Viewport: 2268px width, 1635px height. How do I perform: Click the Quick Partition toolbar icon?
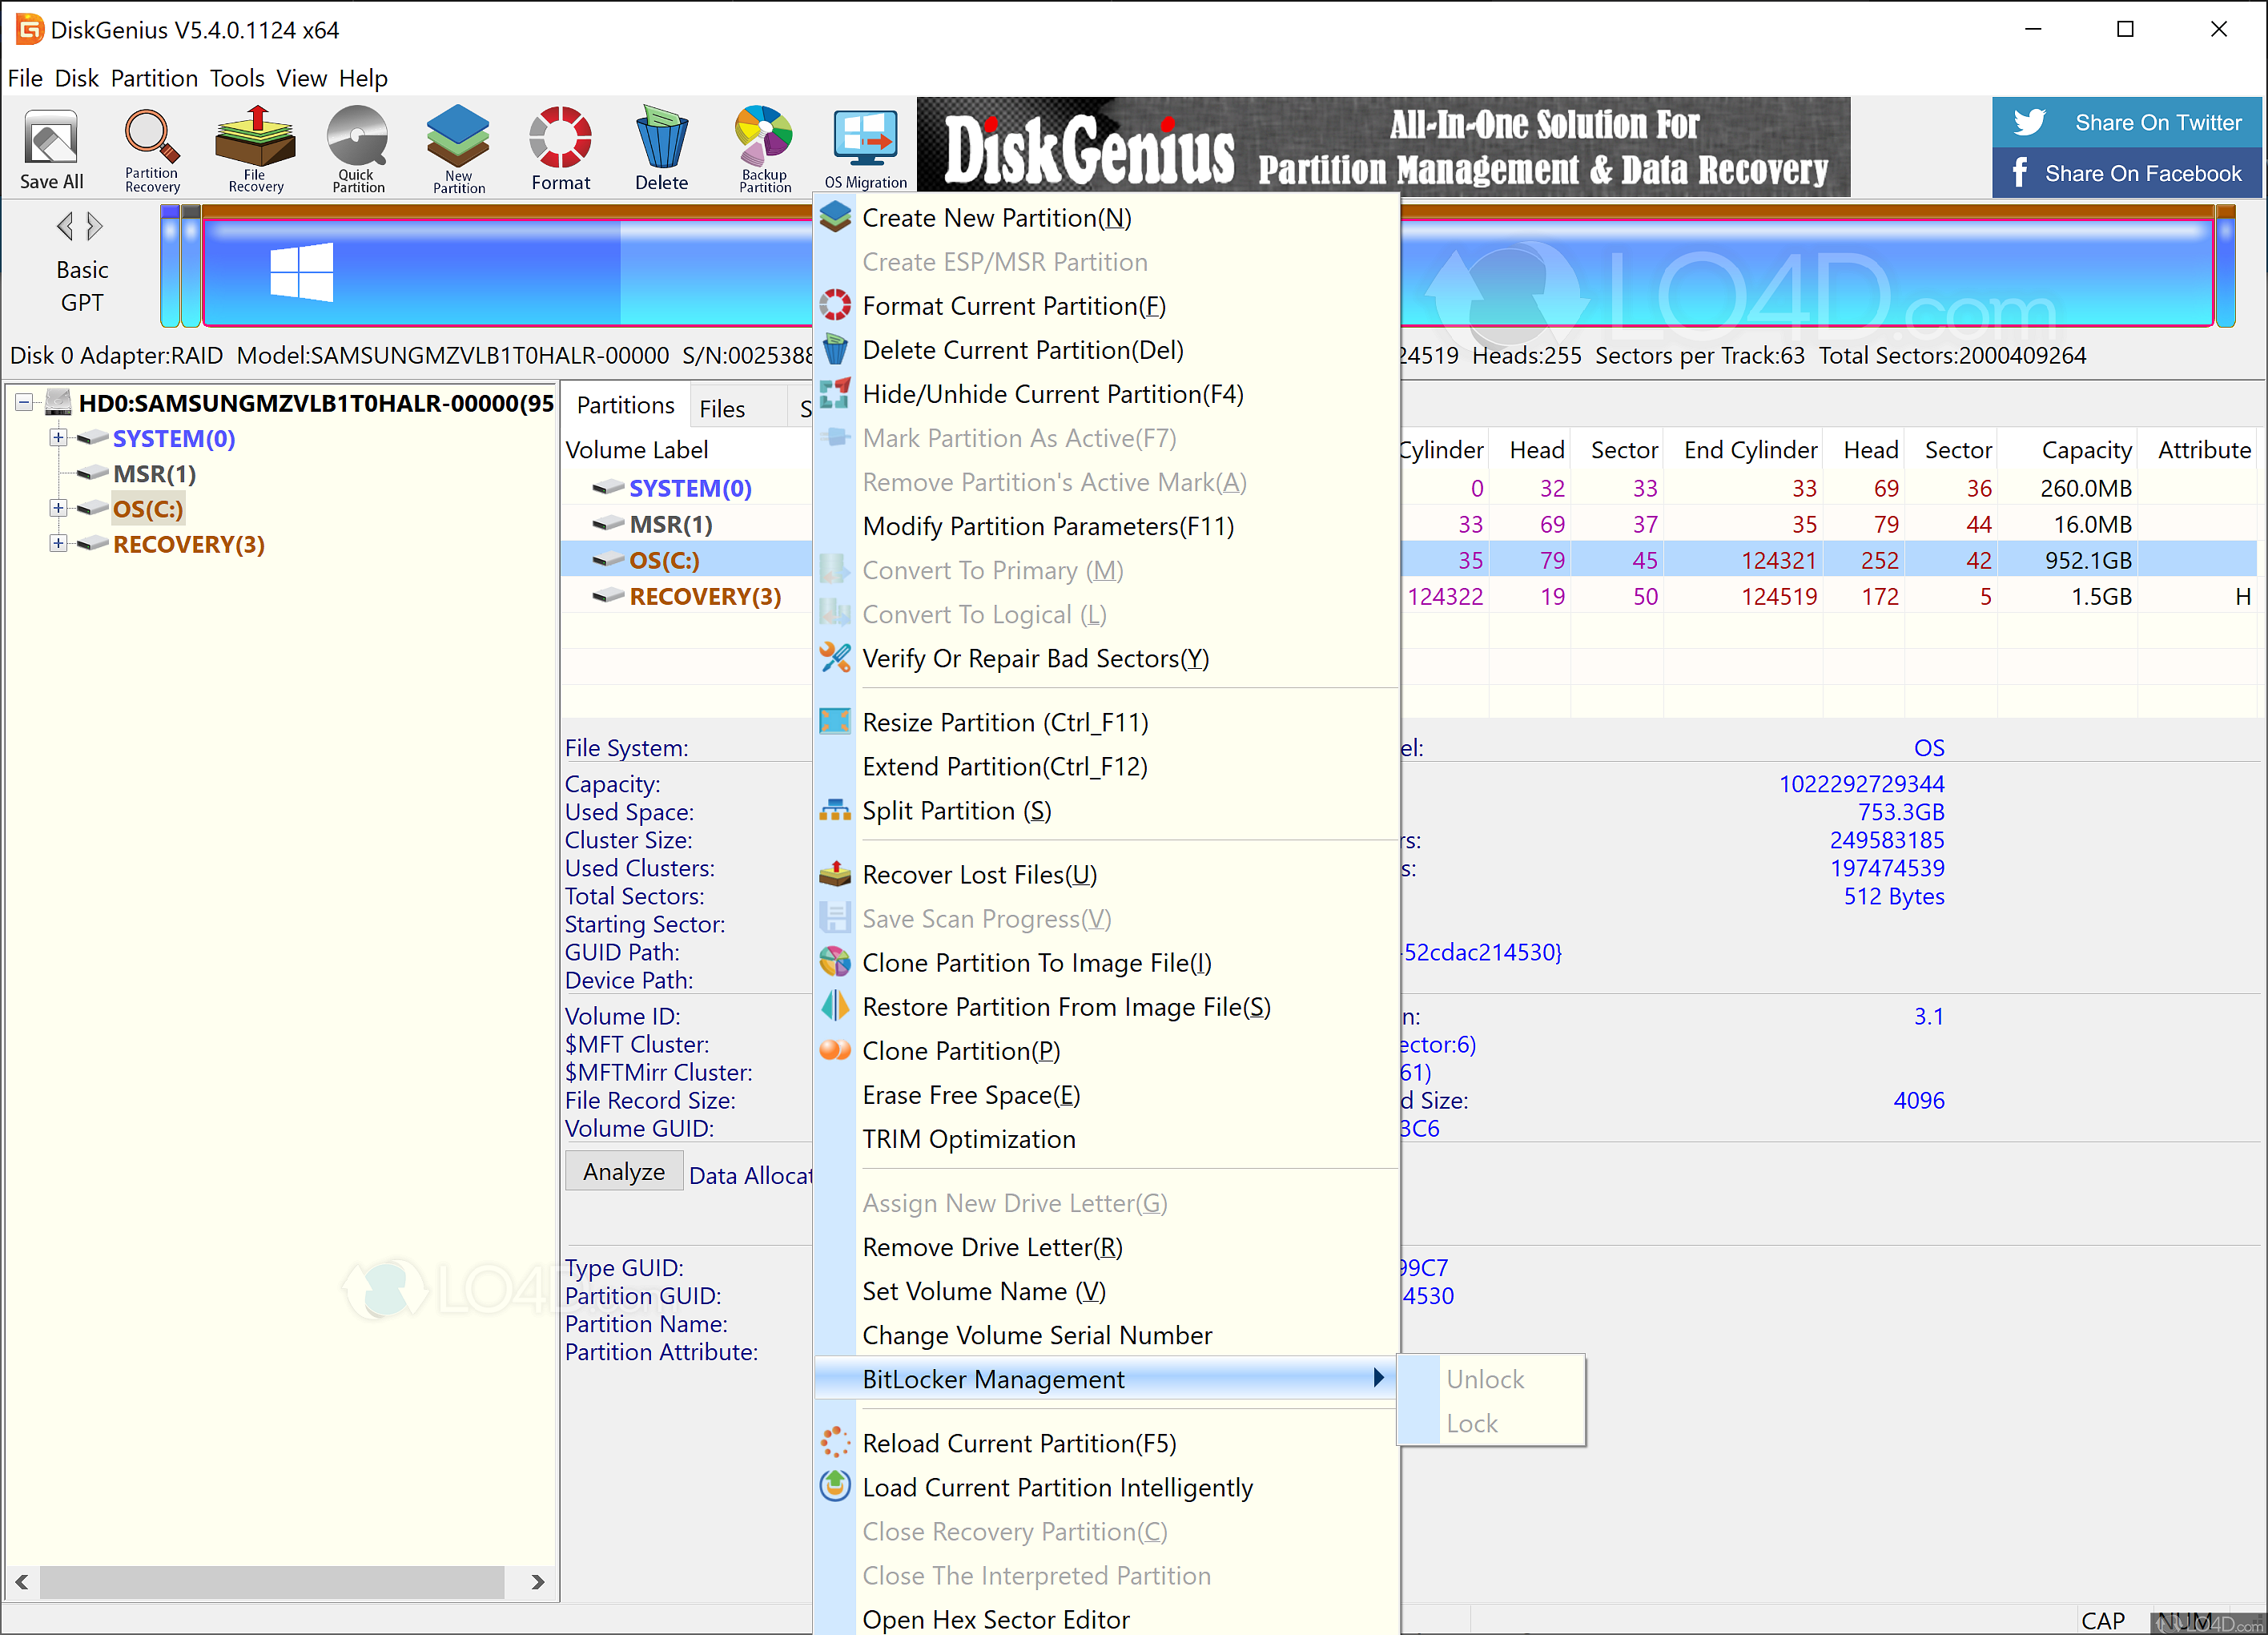coord(358,149)
